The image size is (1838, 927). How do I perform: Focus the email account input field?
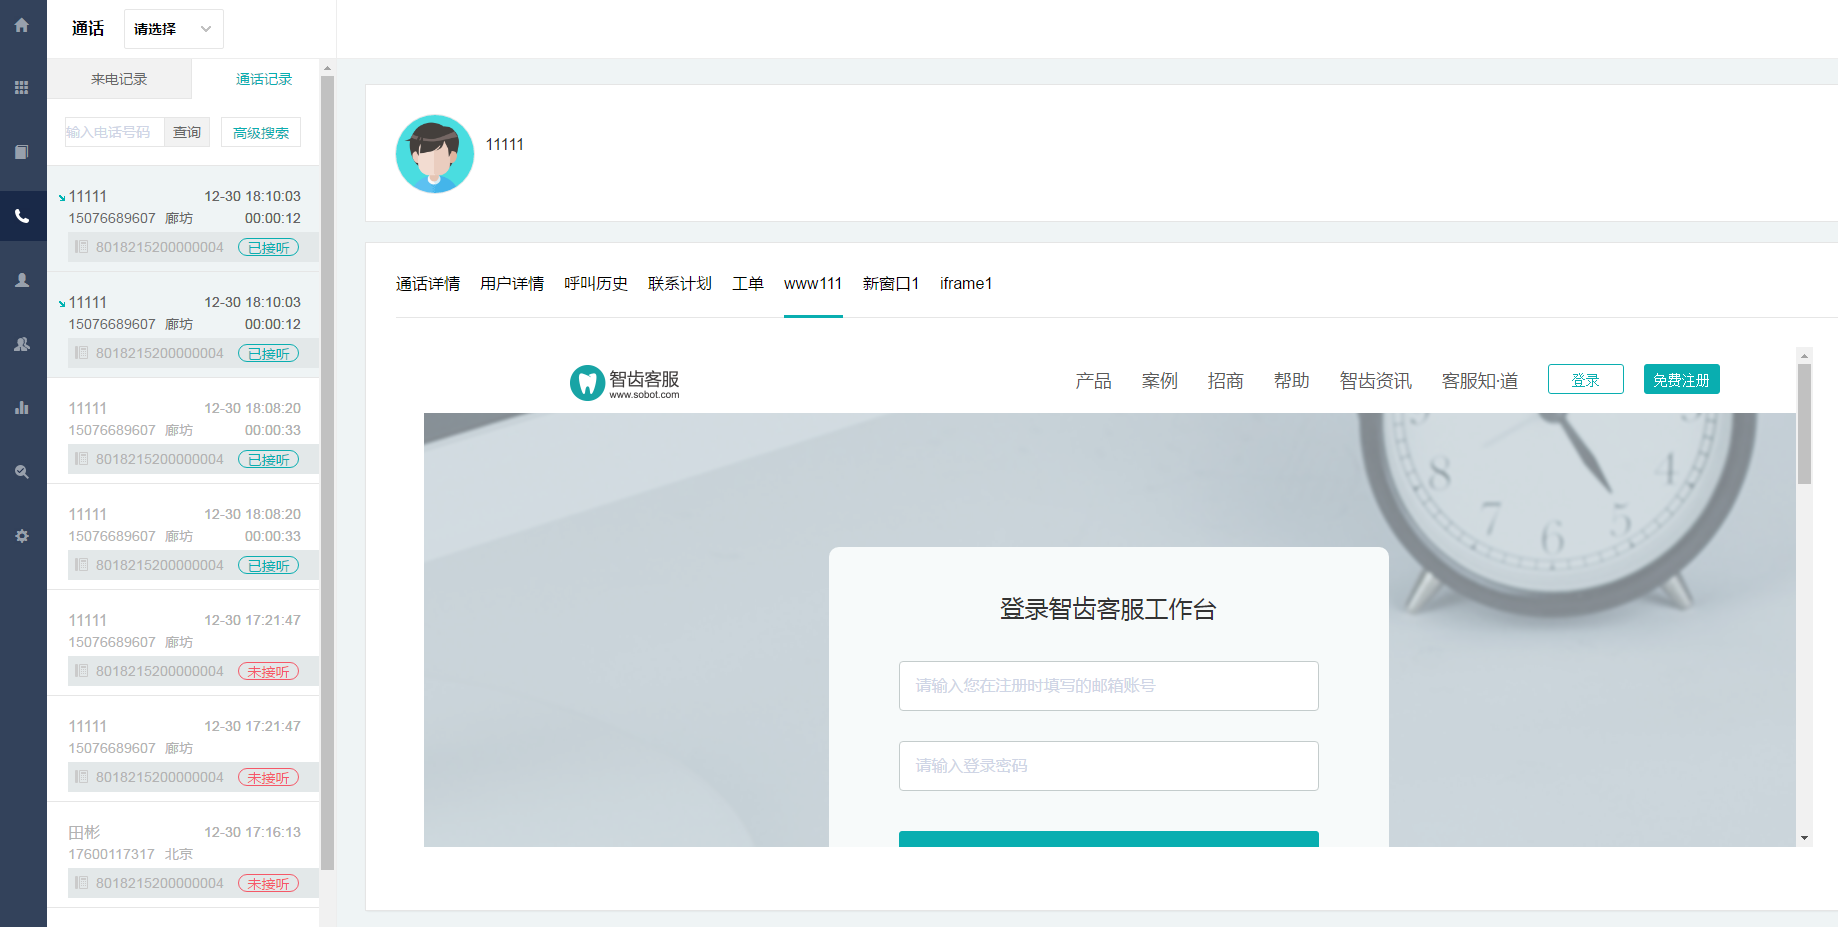point(1109,686)
